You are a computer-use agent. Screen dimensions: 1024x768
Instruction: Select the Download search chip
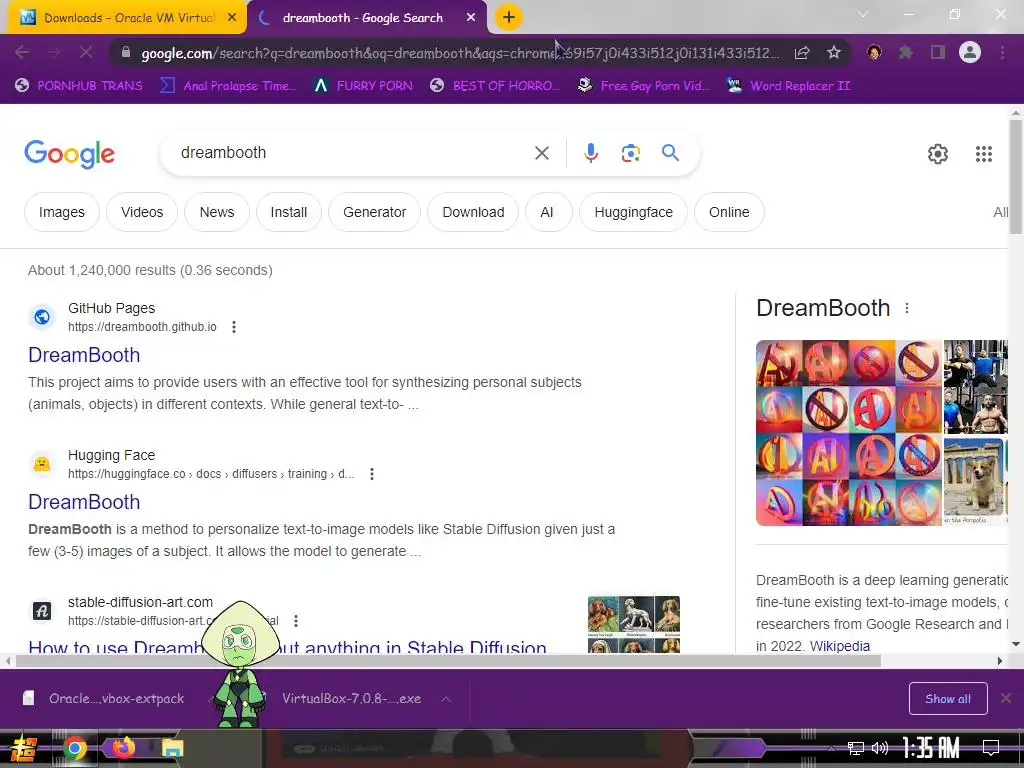pyautogui.click(x=473, y=212)
